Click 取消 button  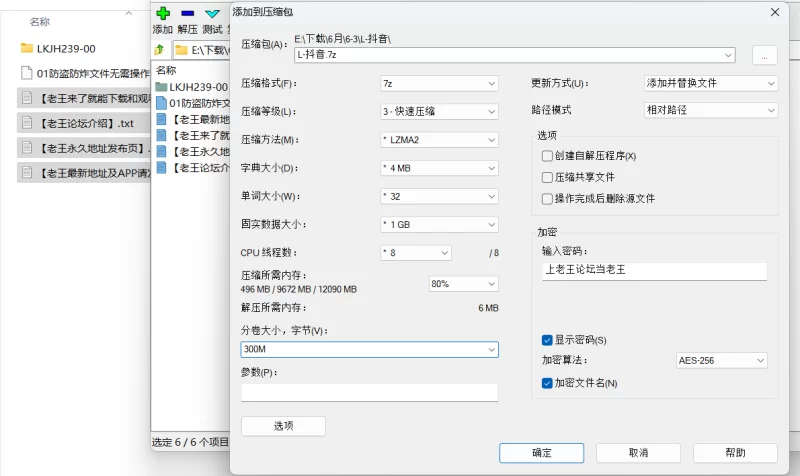638,453
